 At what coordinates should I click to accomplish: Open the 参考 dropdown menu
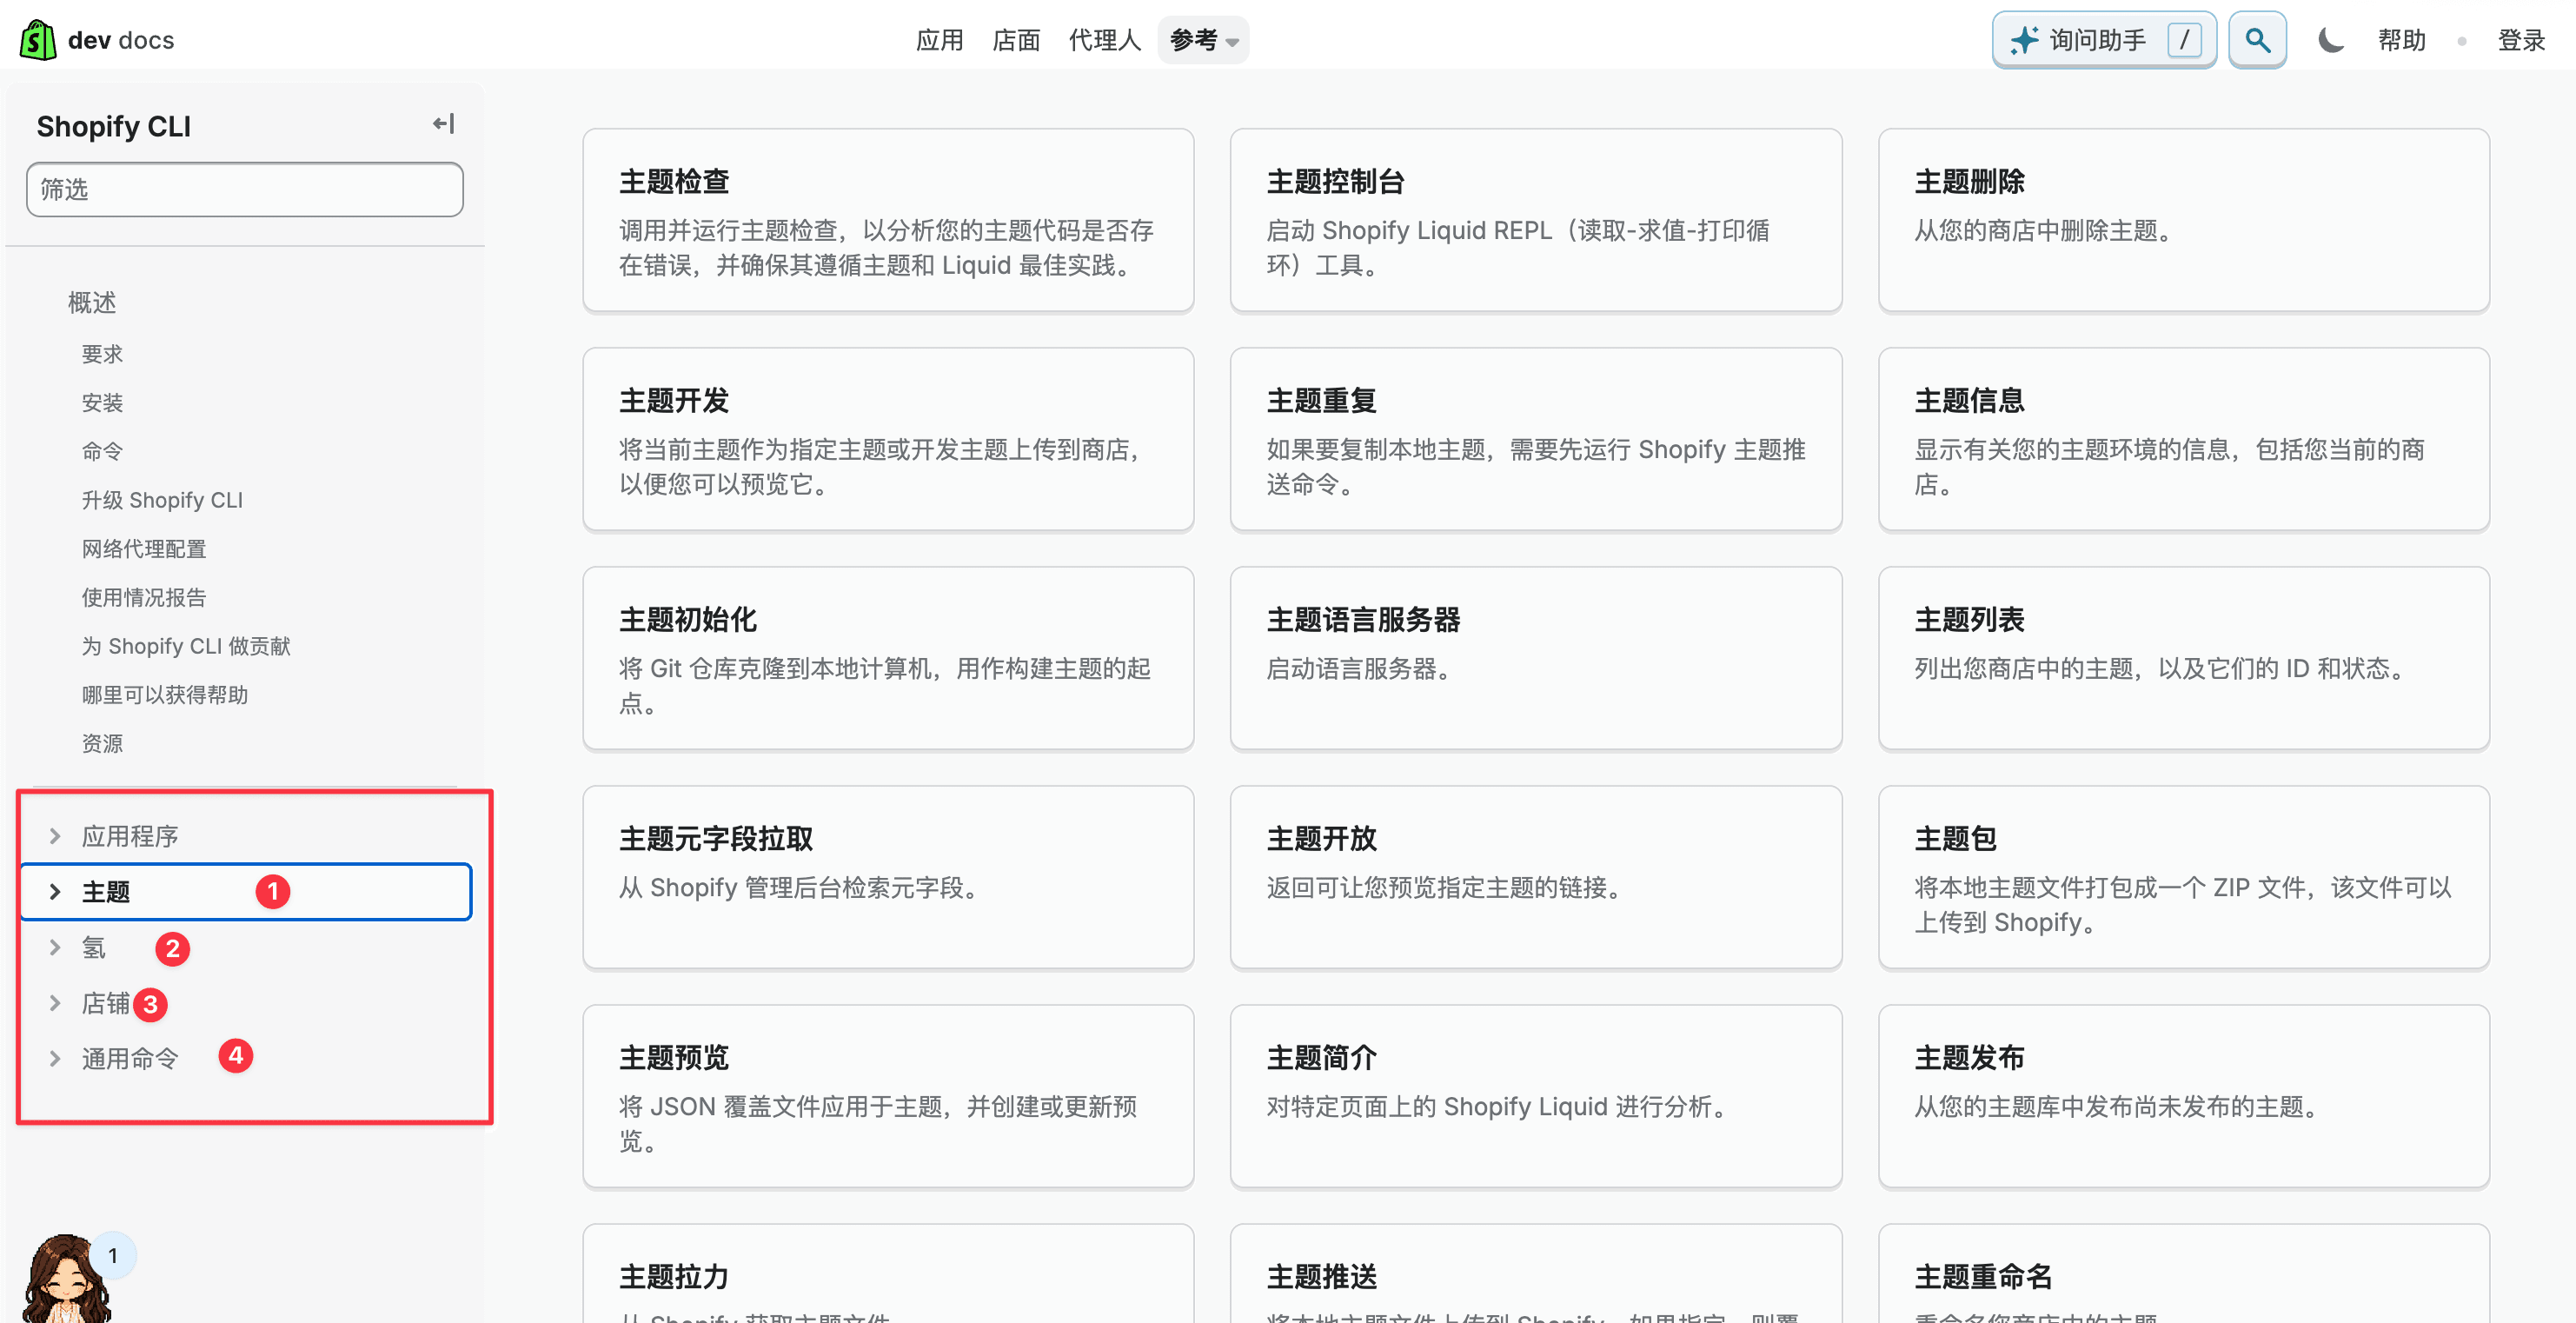tap(1203, 40)
